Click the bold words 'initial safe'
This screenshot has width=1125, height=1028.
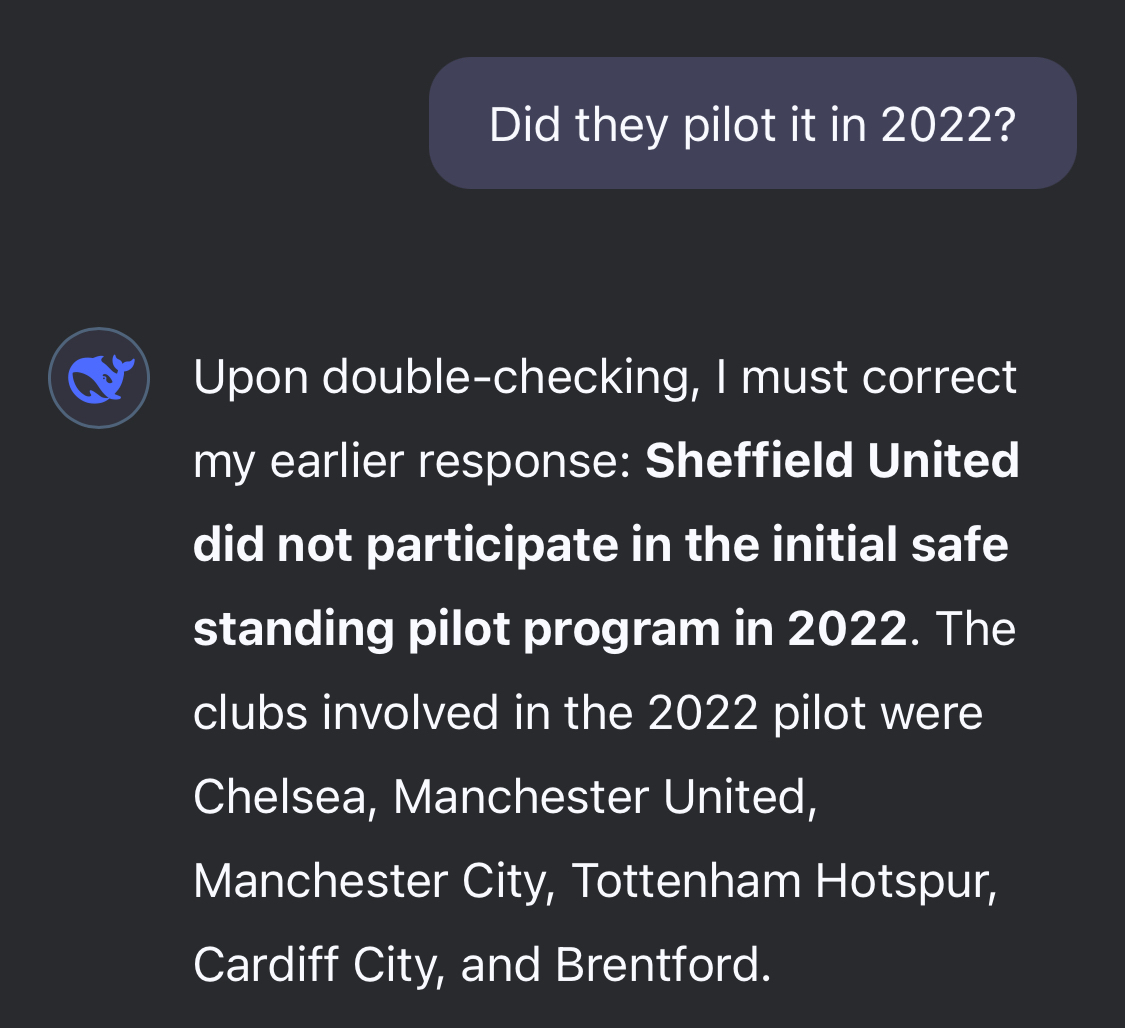tap(870, 545)
